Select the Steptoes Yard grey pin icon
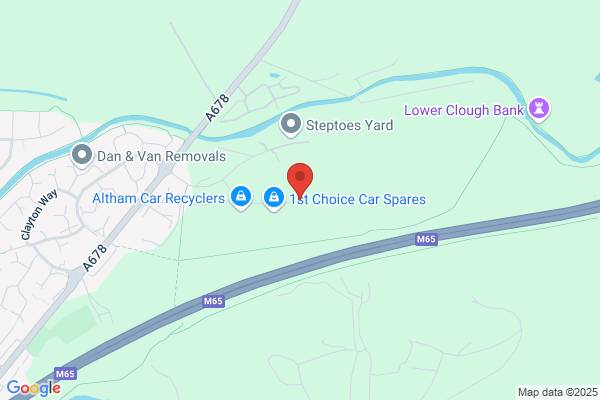The width and height of the screenshot is (600, 400). 291,125
